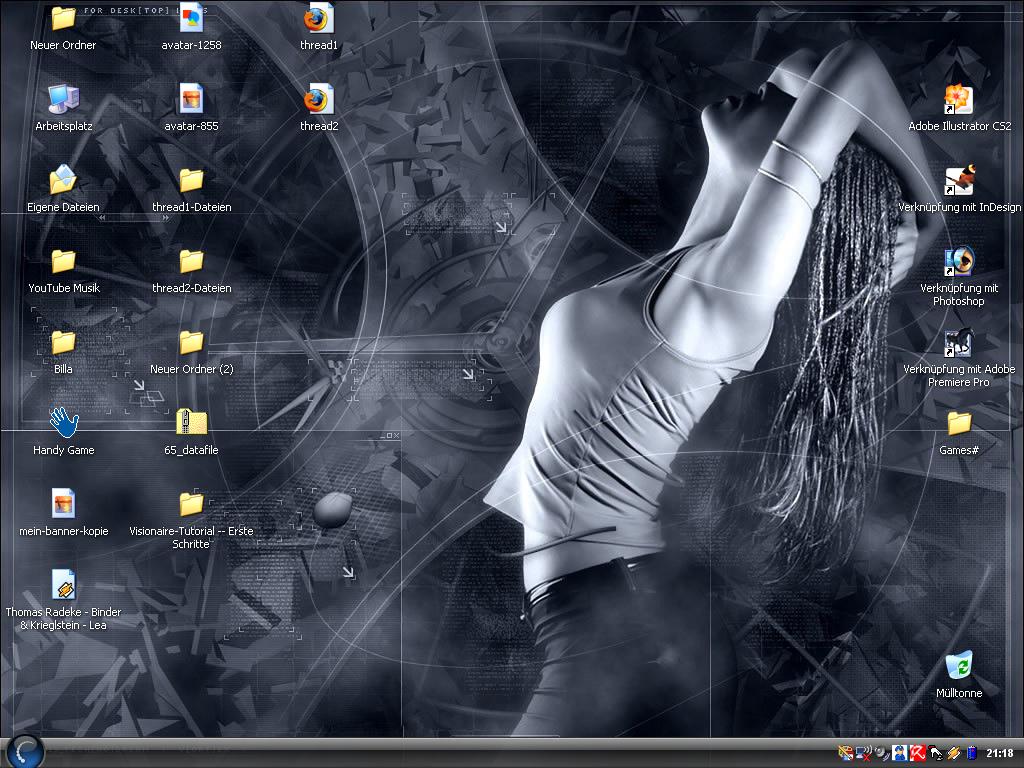
Task: Select the Eigene Dateien folder icon
Action: [x=64, y=181]
